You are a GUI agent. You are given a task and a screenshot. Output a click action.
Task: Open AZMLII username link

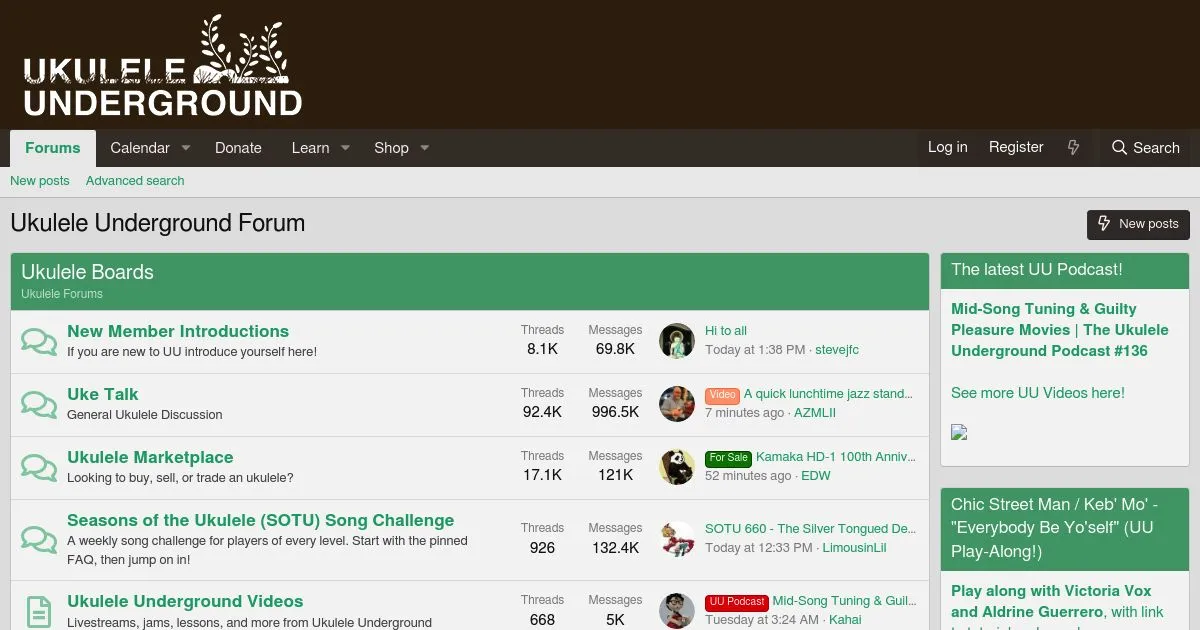pos(815,413)
